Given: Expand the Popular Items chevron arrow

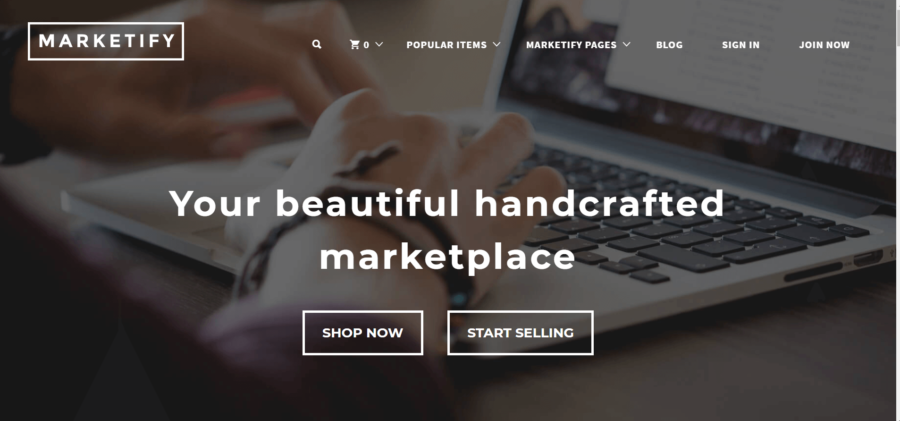Looking at the screenshot, I should pos(496,44).
